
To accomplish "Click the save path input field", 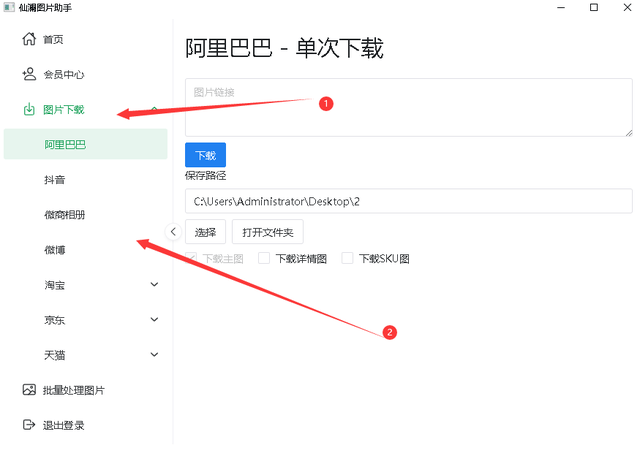I will 409,201.
